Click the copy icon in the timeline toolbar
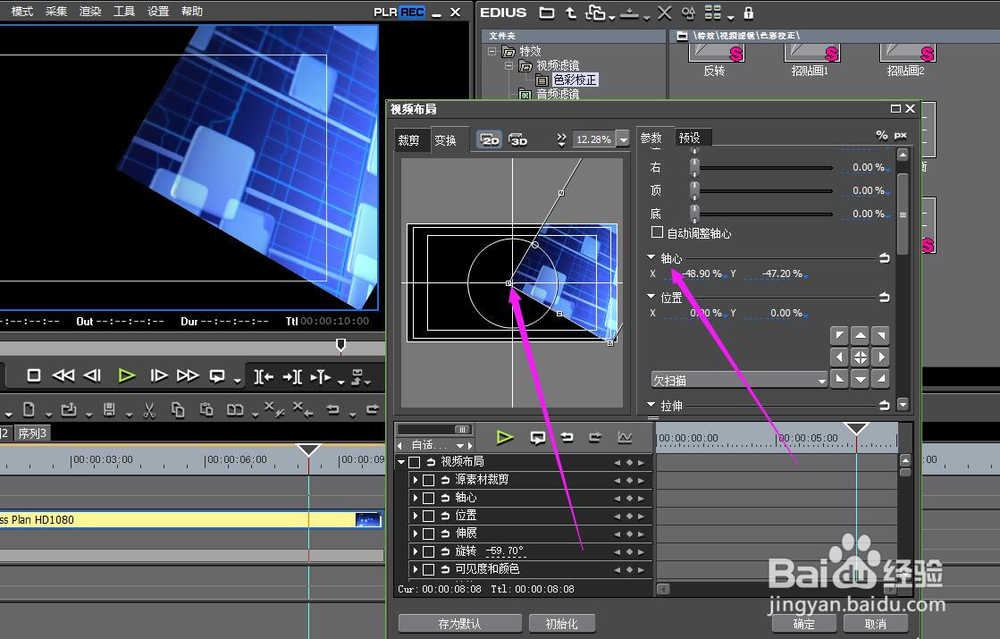Screen dimensions: 1000x639 click(178, 410)
